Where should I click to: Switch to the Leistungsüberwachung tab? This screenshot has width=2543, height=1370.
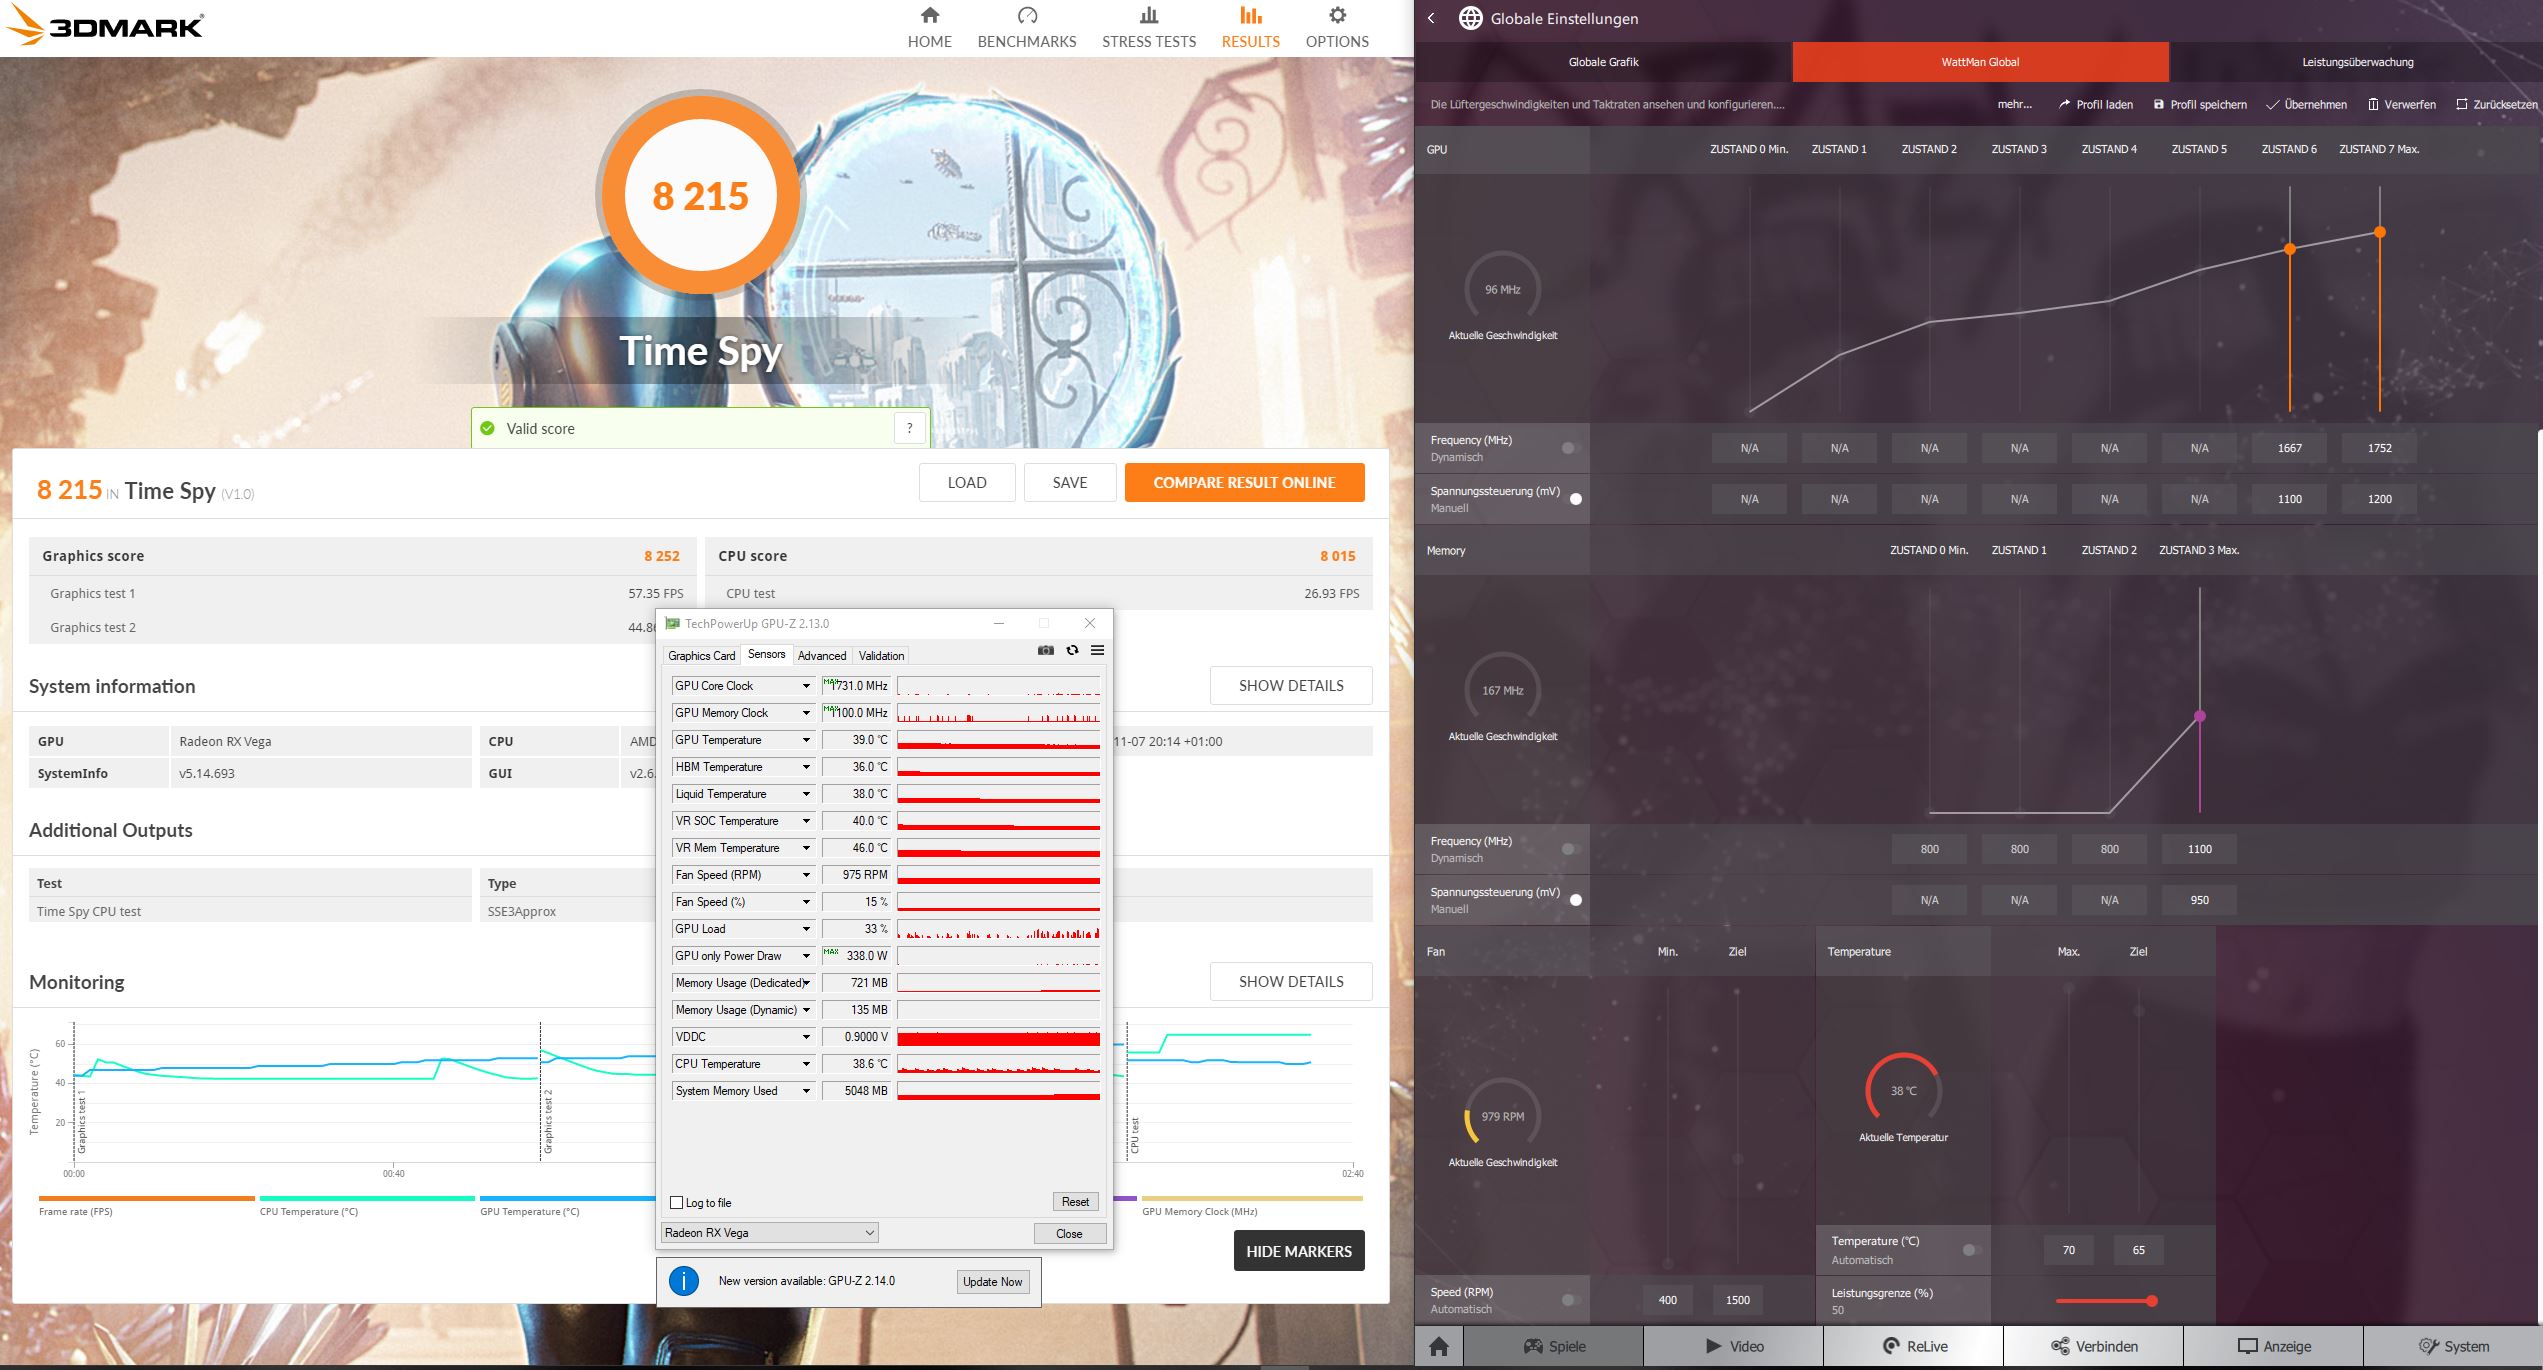tap(2357, 62)
